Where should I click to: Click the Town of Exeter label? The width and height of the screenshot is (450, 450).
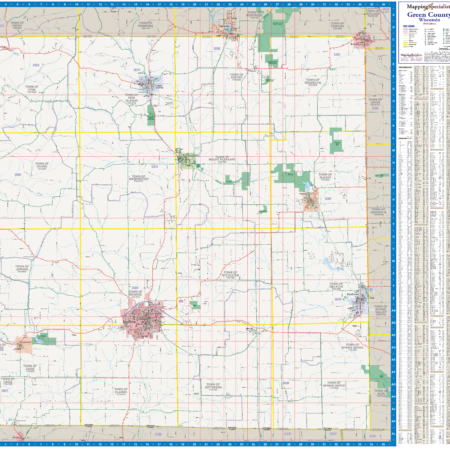(237, 77)
